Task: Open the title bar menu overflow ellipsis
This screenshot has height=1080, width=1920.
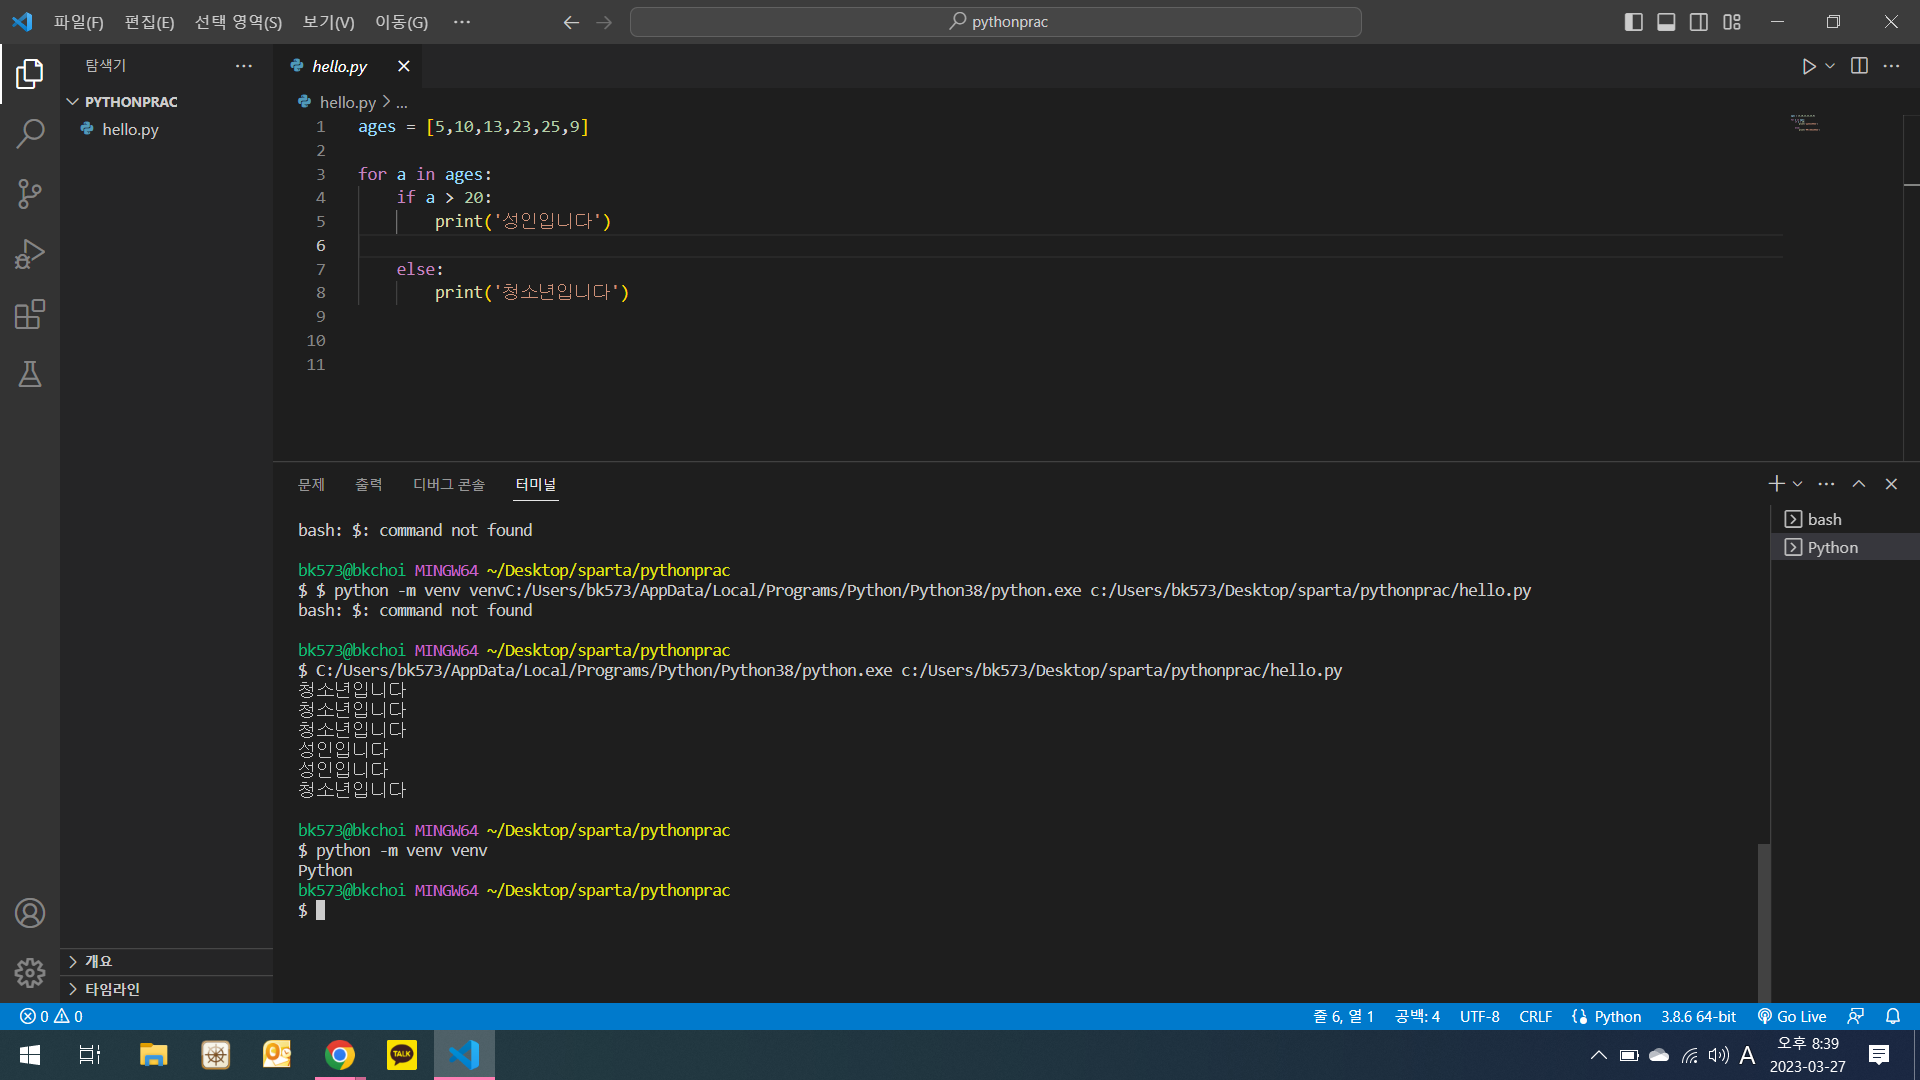Action: (461, 22)
